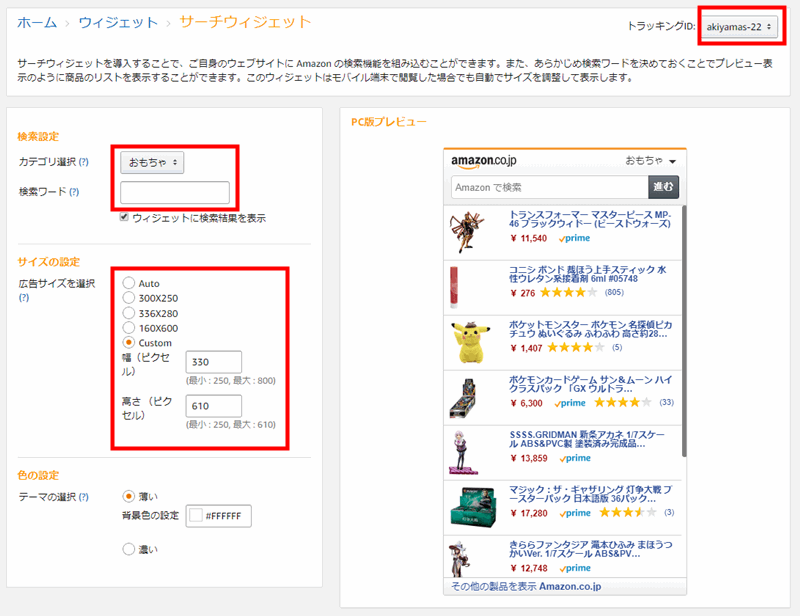The image size is (800, 616).
Task: Click the 検索ワード input field
Action: (x=175, y=192)
